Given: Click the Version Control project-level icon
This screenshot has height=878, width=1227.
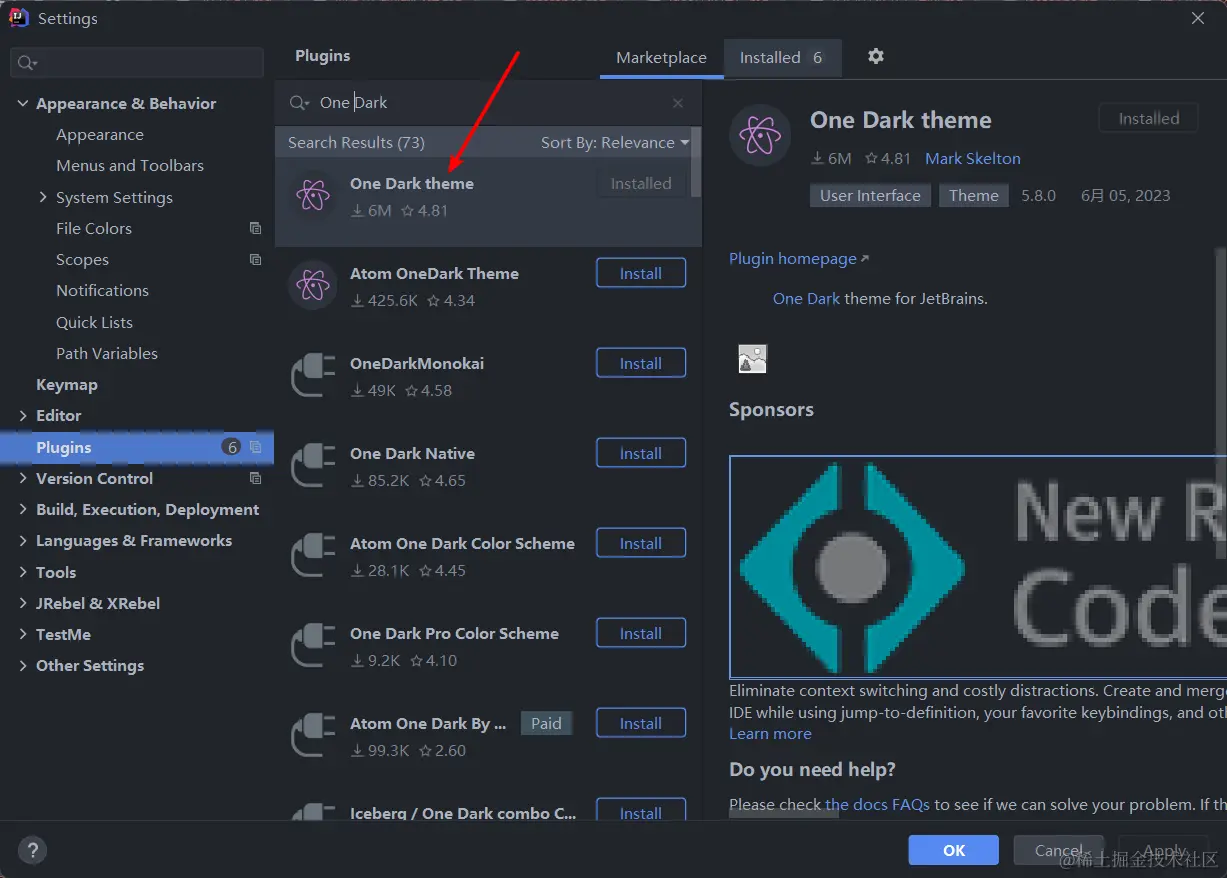Looking at the screenshot, I should pos(255,478).
